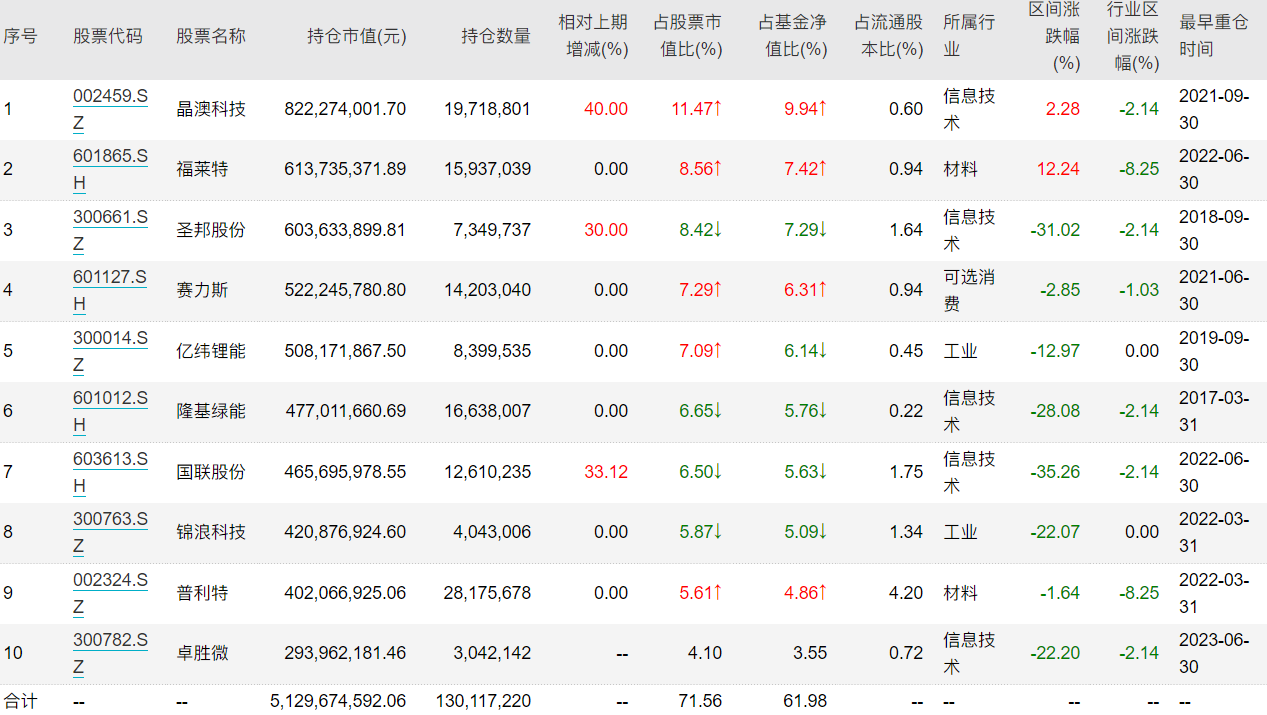Click holding quantity 28,175,678

(x=487, y=593)
